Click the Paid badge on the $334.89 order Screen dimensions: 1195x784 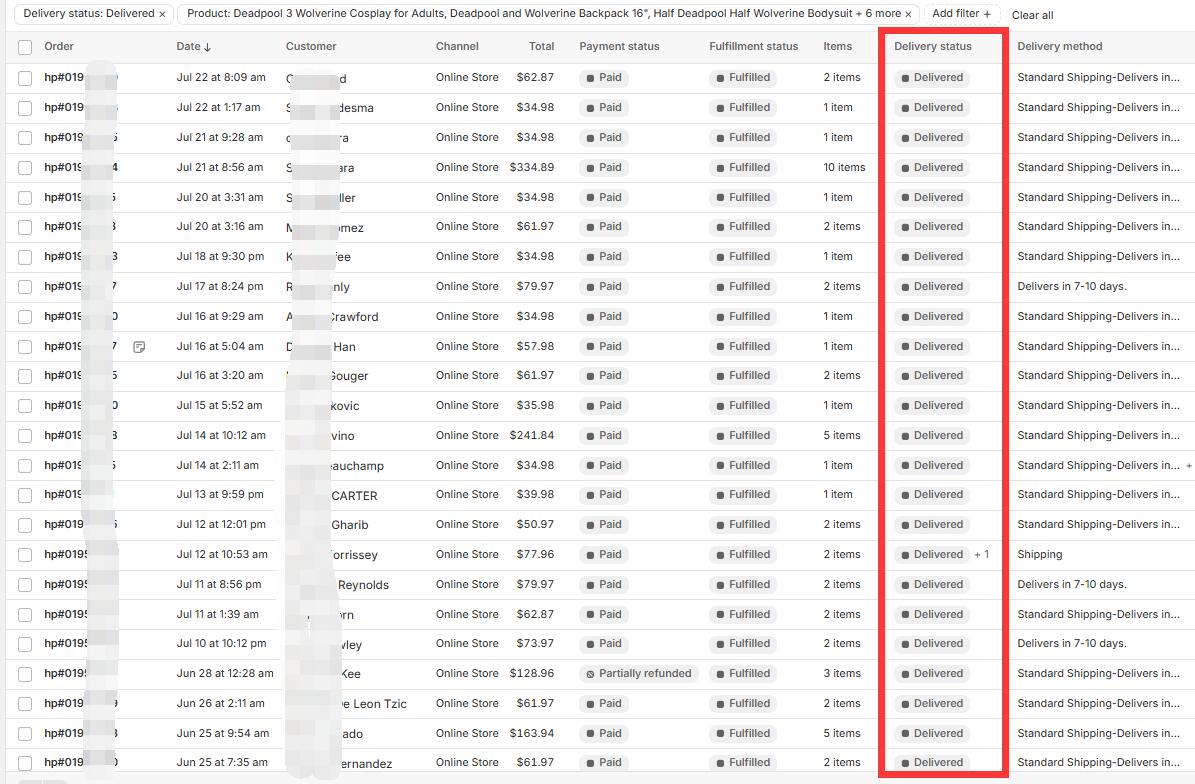click(x=604, y=167)
